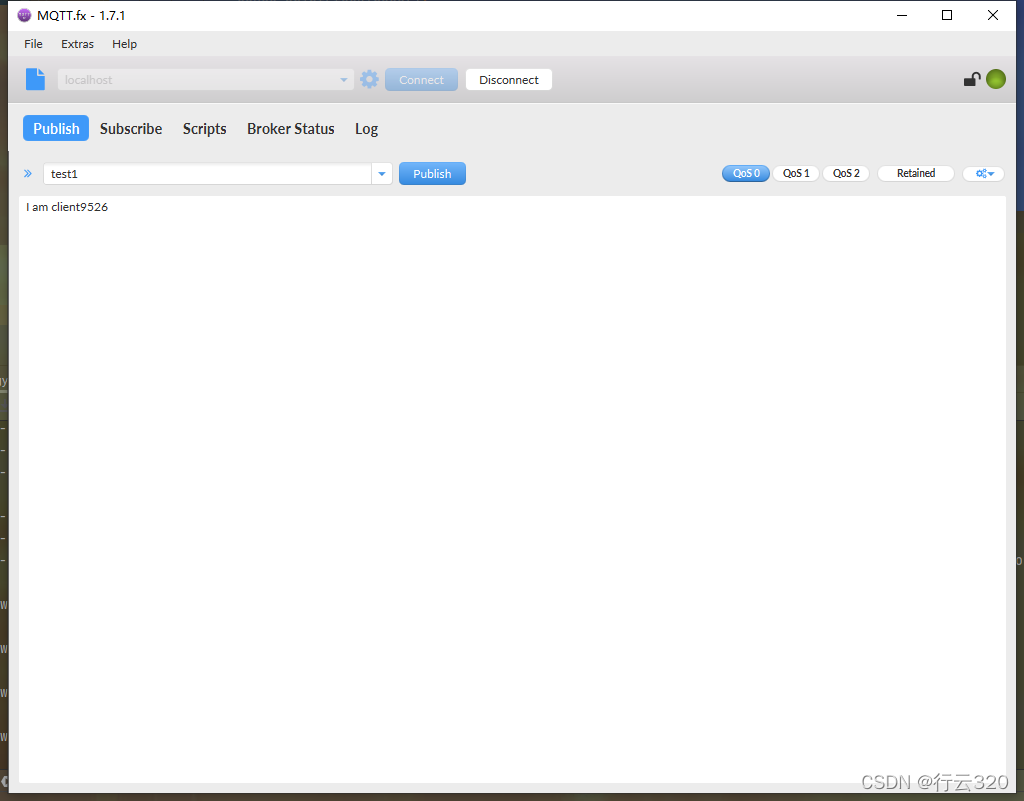The width and height of the screenshot is (1024, 801).
Task: Open the File menu
Action: pyautogui.click(x=33, y=44)
